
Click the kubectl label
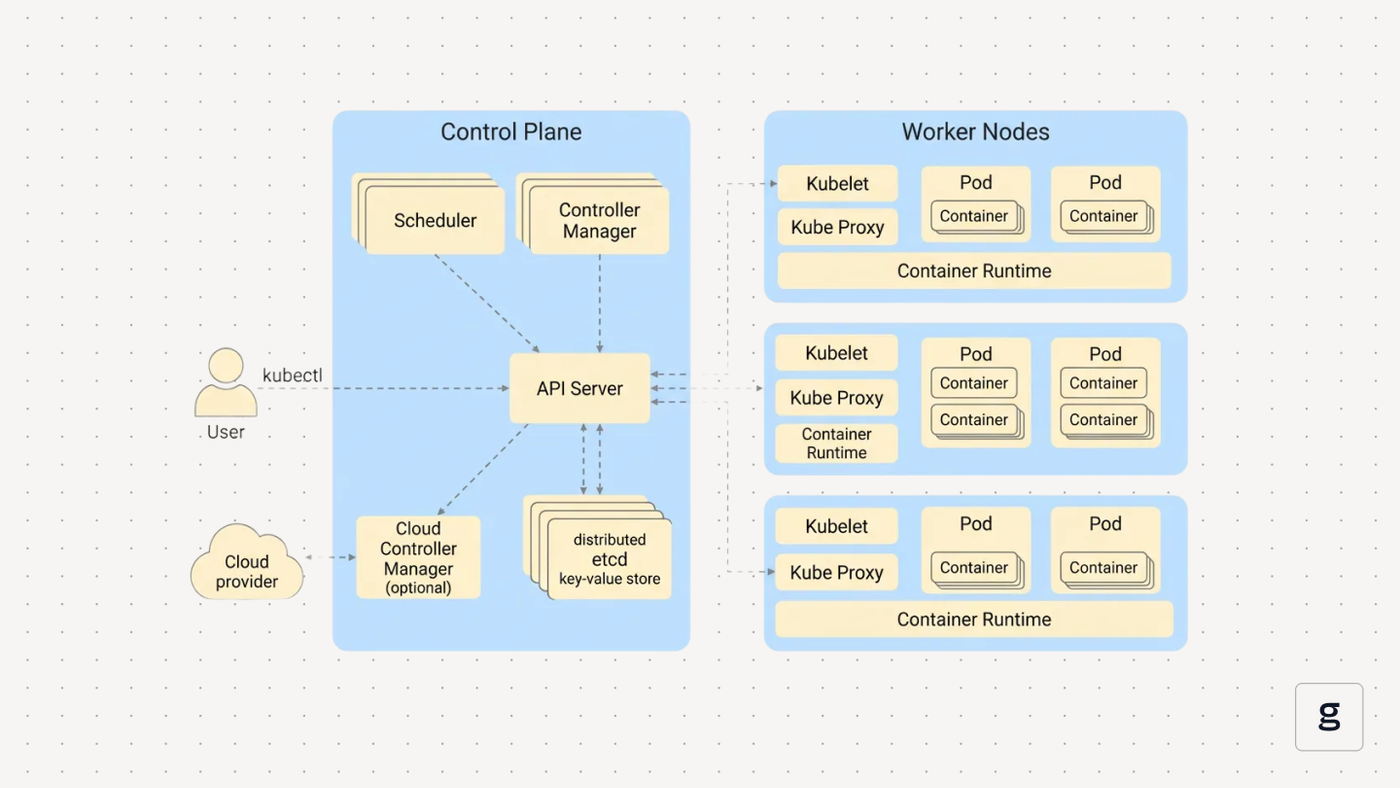(292, 375)
